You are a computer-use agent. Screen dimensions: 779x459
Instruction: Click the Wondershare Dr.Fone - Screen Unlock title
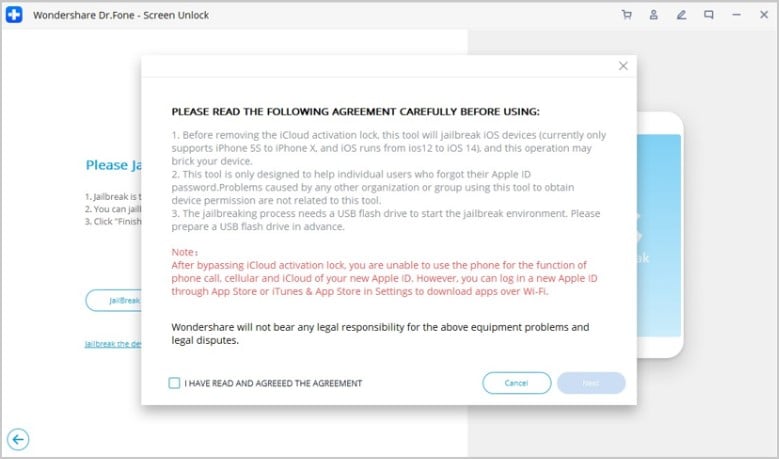pyautogui.click(x=121, y=15)
